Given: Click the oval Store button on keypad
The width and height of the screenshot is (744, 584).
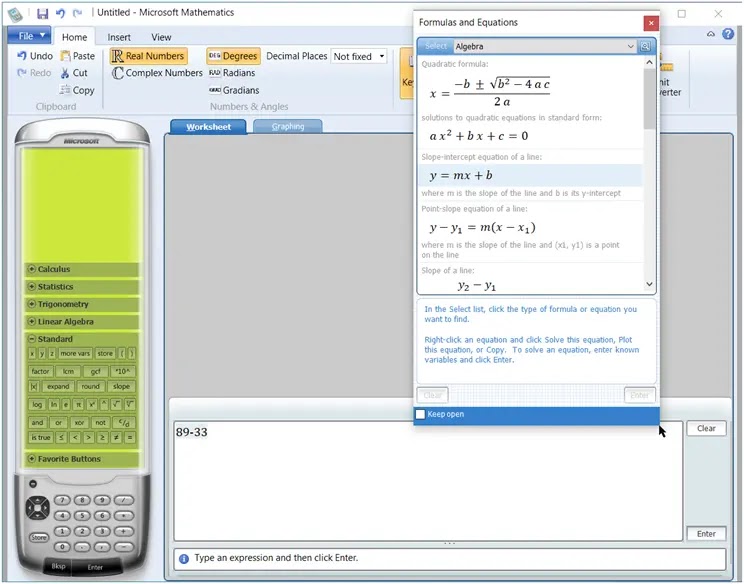Looking at the screenshot, I should click(39, 538).
